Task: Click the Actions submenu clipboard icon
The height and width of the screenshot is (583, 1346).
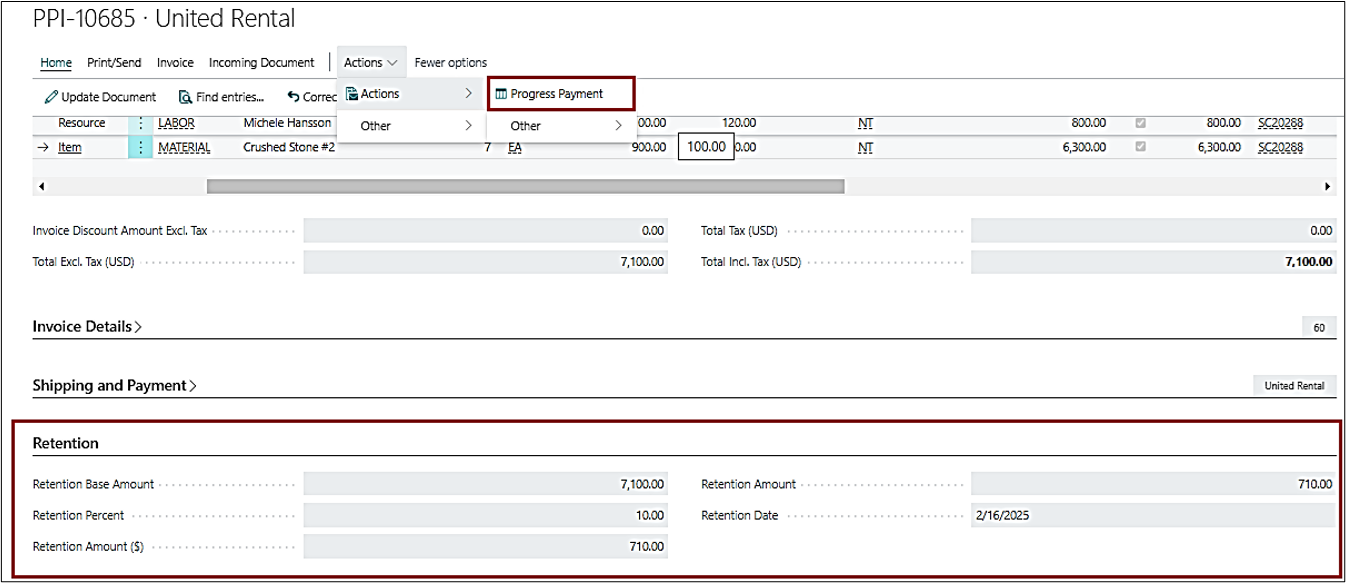Action: [352, 94]
